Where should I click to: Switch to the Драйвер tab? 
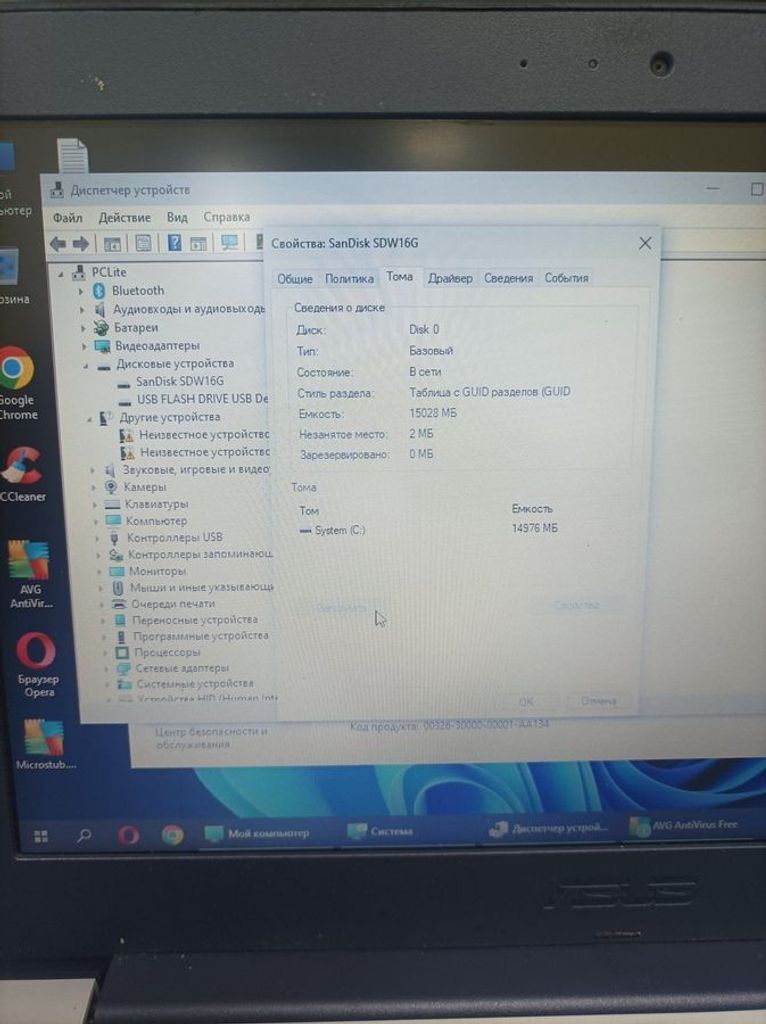tap(450, 278)
